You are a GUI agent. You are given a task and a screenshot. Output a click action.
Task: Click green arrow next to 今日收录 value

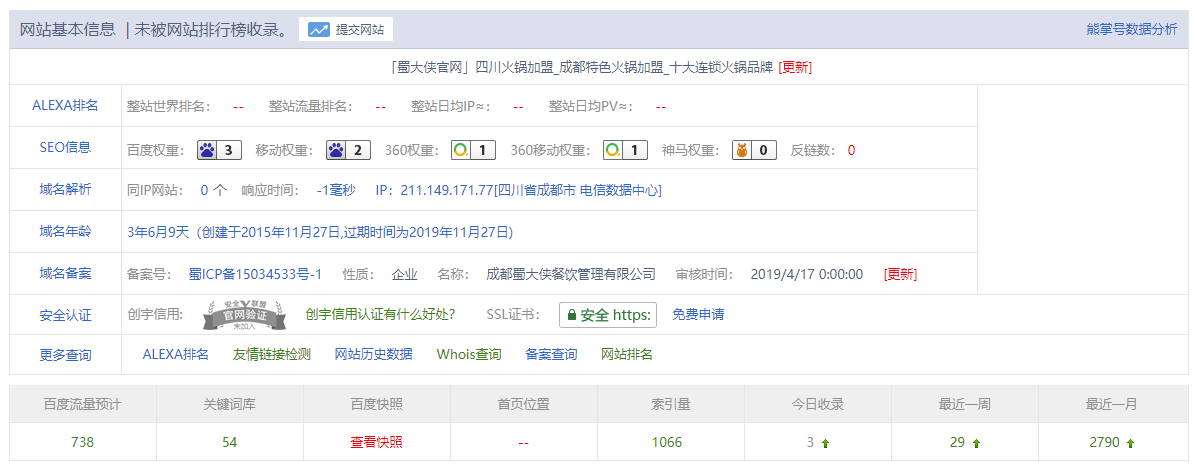coord(825,443)
